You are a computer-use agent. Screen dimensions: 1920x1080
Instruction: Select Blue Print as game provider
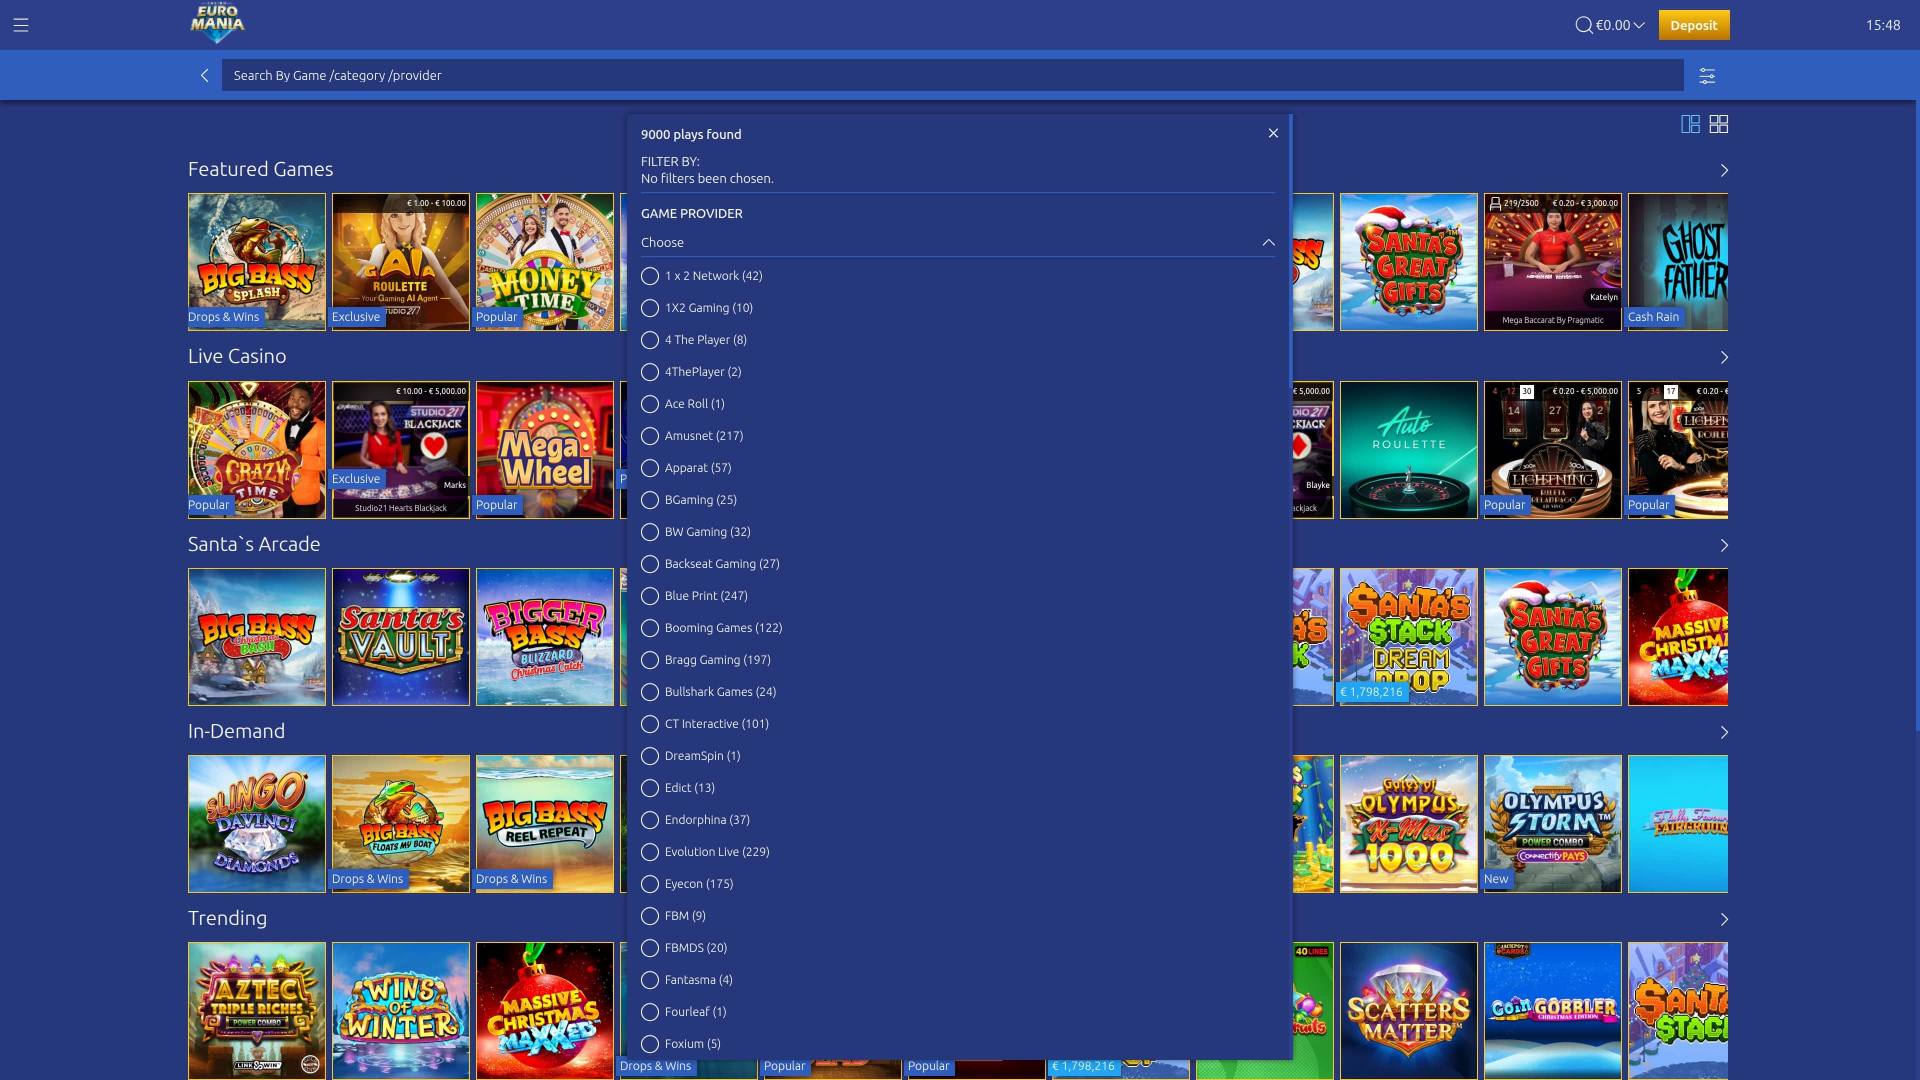point(652,596)
